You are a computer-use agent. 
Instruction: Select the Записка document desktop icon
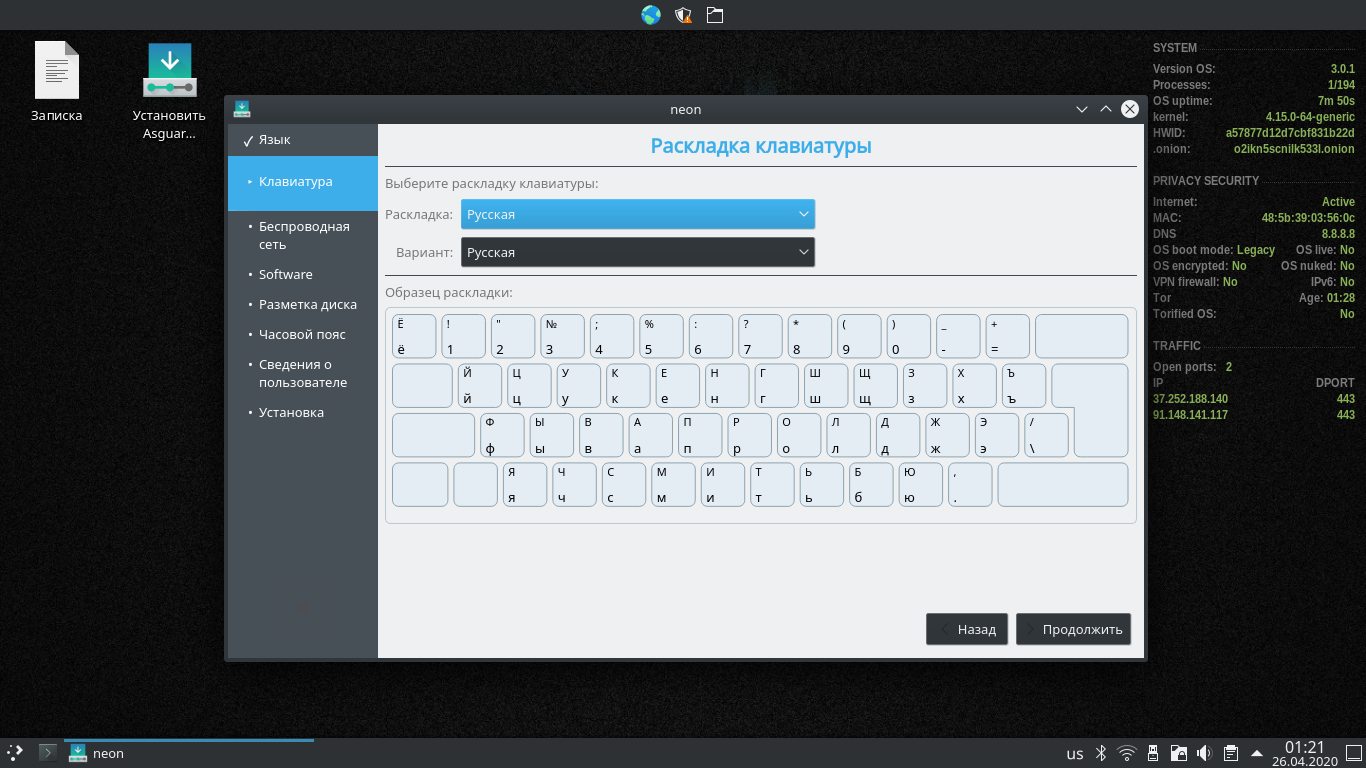tap(57, 82)
